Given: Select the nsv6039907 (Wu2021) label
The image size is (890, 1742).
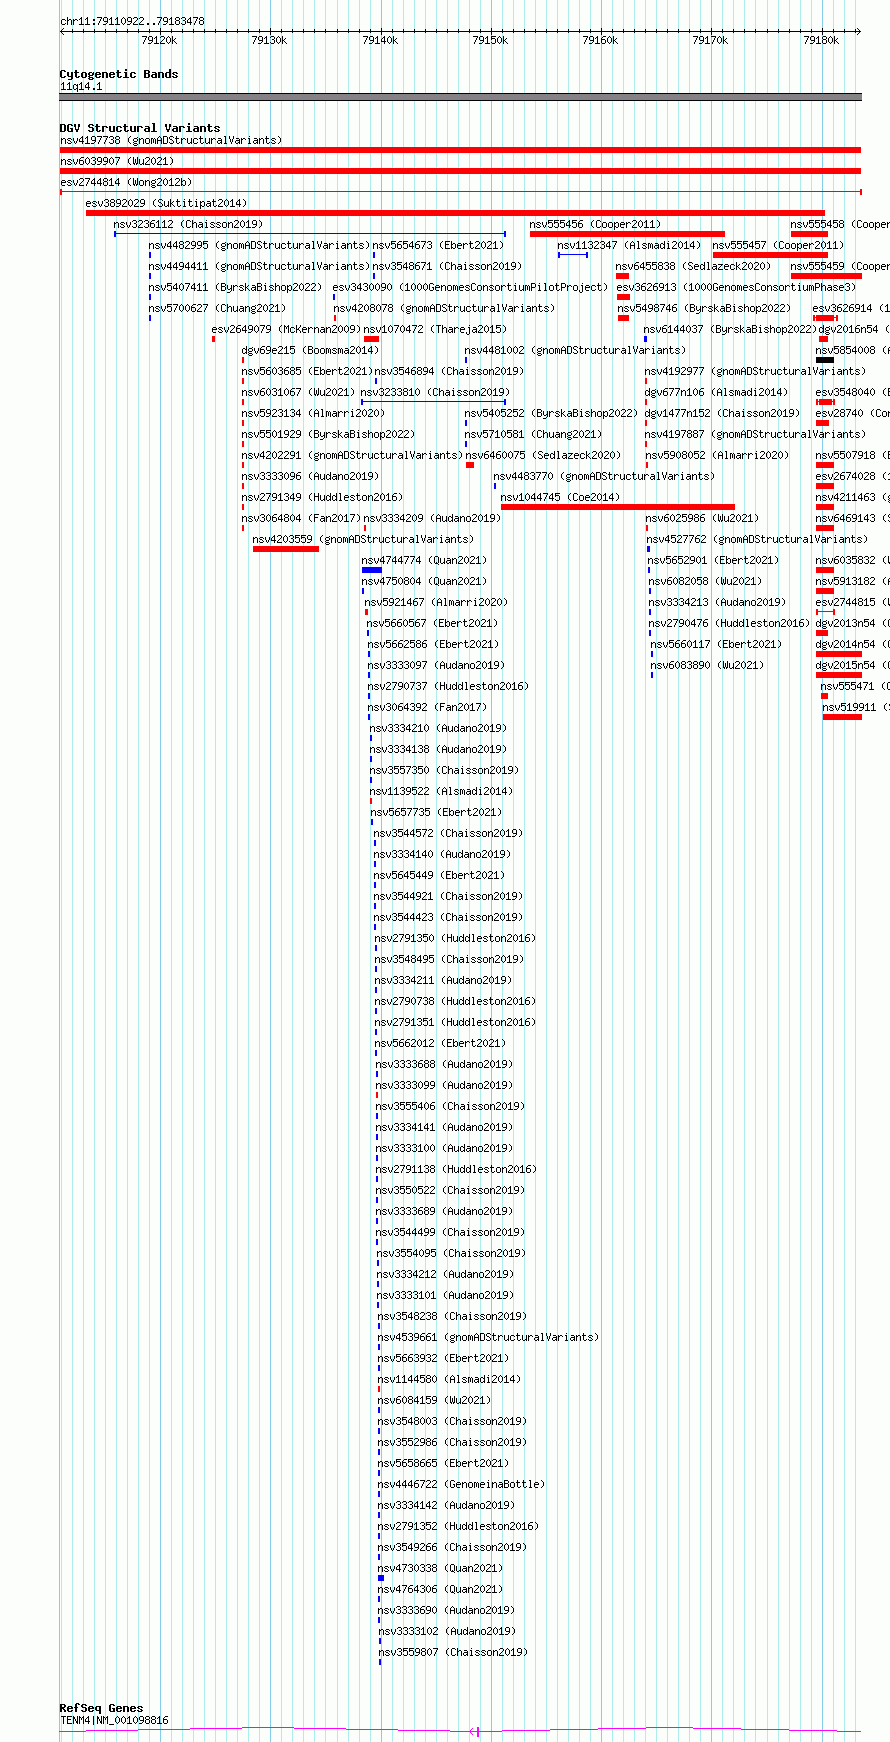Looking at the screenshot, I should click(x=117, y=161).
